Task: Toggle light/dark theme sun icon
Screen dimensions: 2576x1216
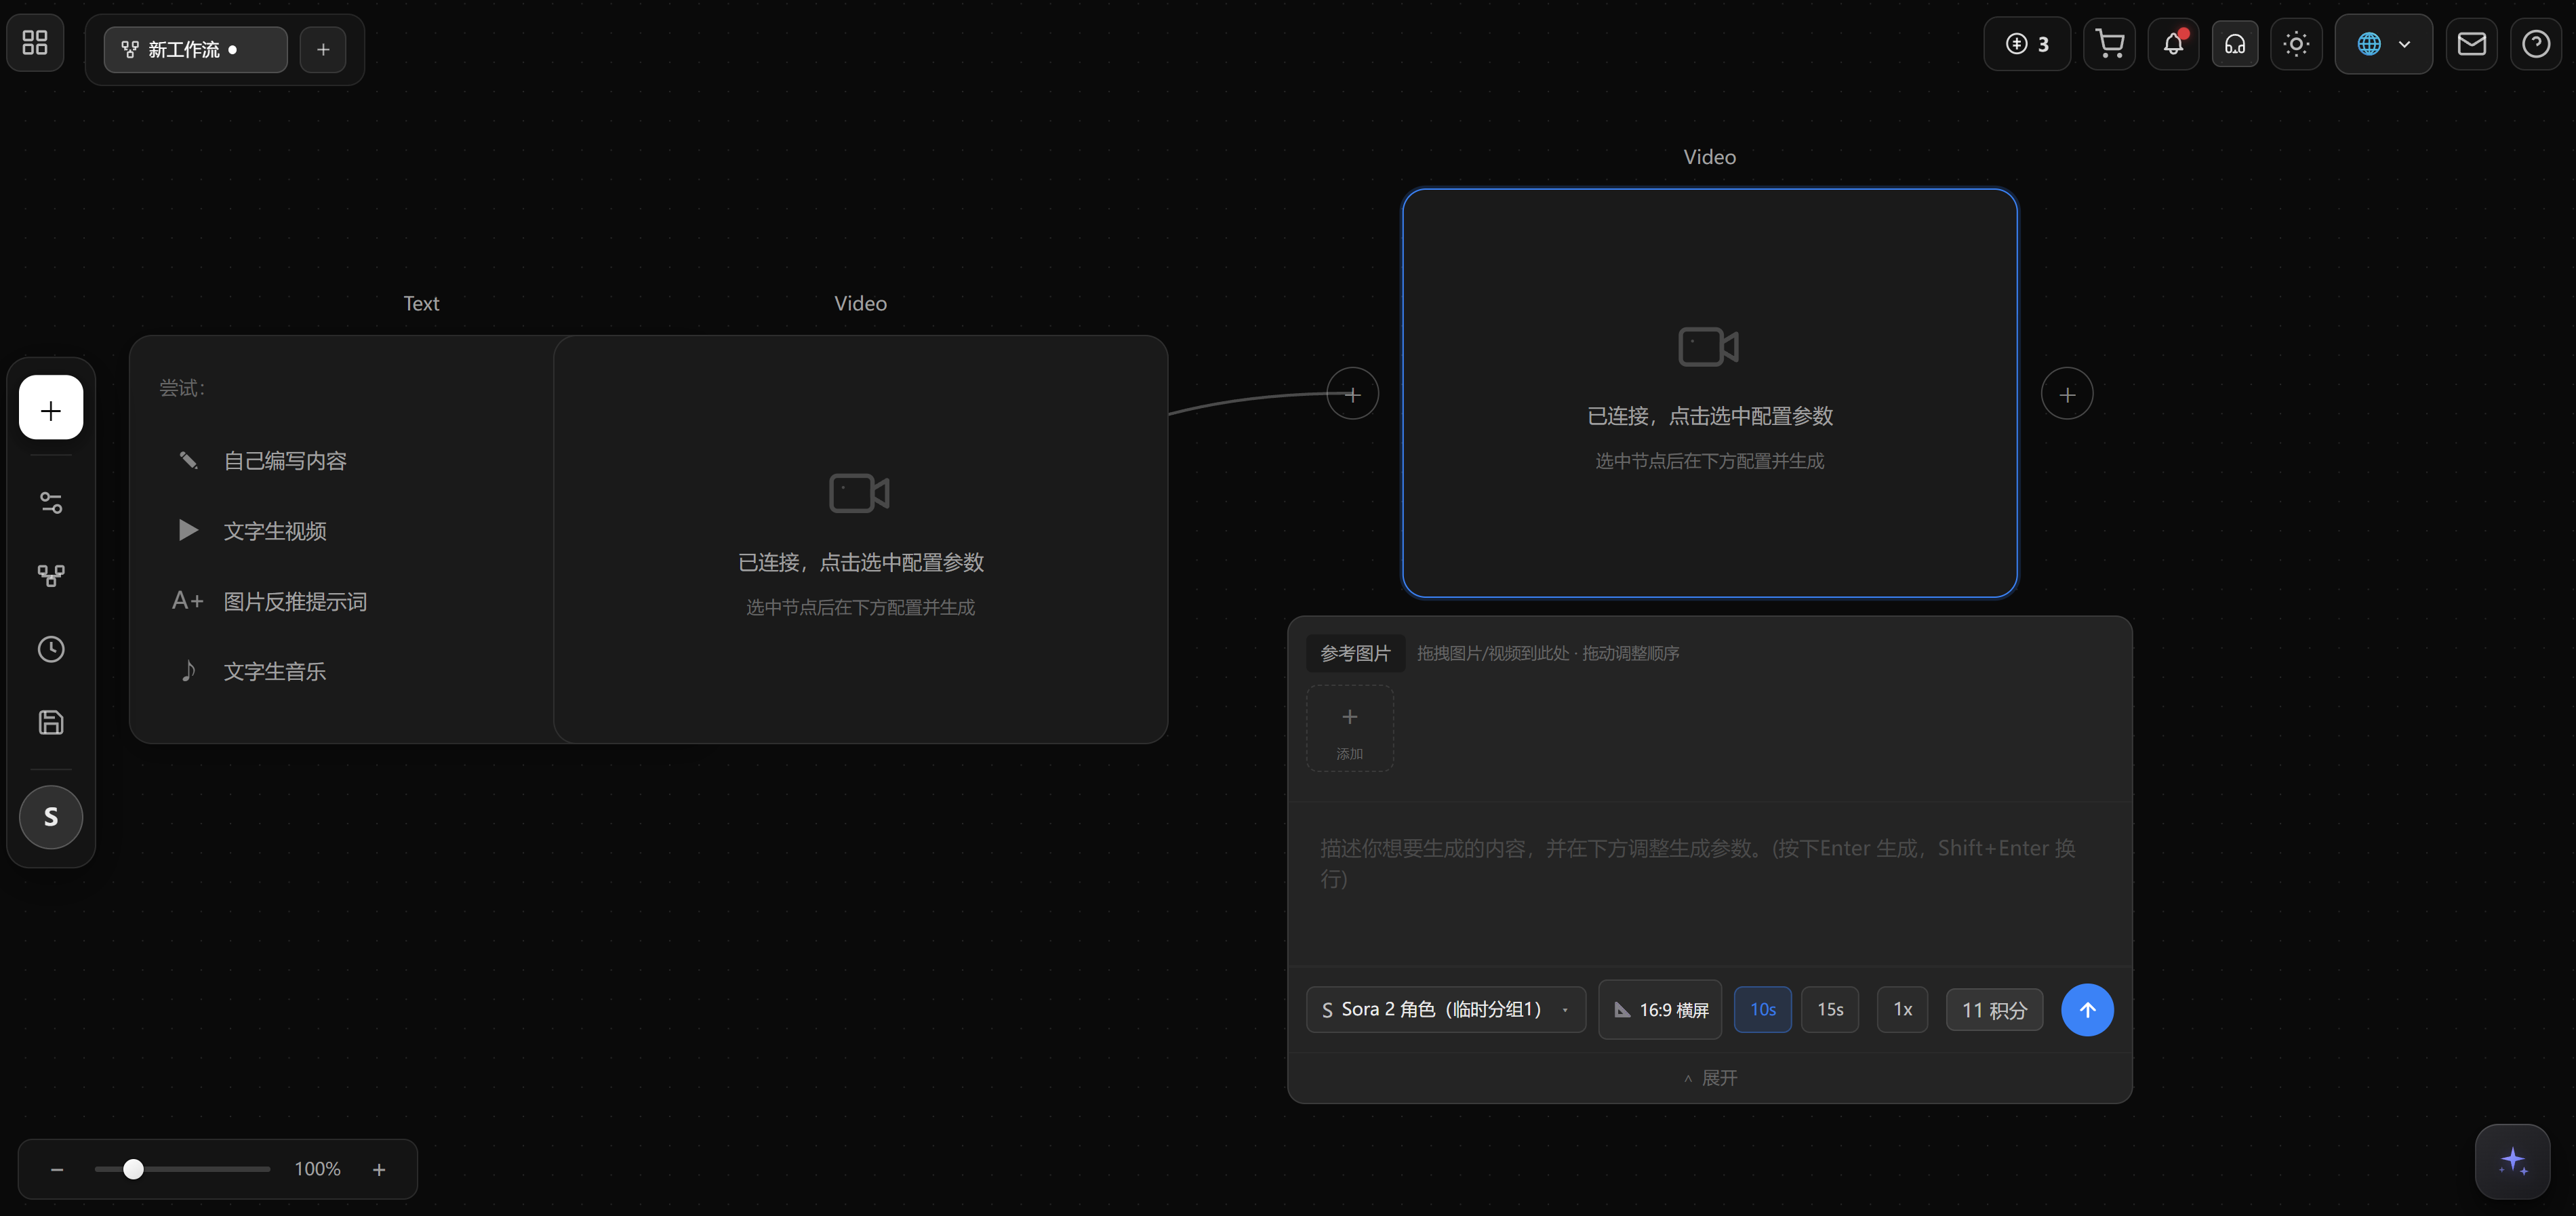Action: click(x=2296, y=44)
